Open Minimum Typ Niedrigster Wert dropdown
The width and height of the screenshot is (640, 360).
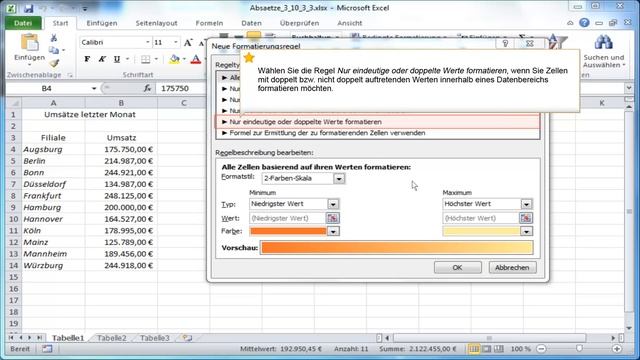tap(333, 204)
